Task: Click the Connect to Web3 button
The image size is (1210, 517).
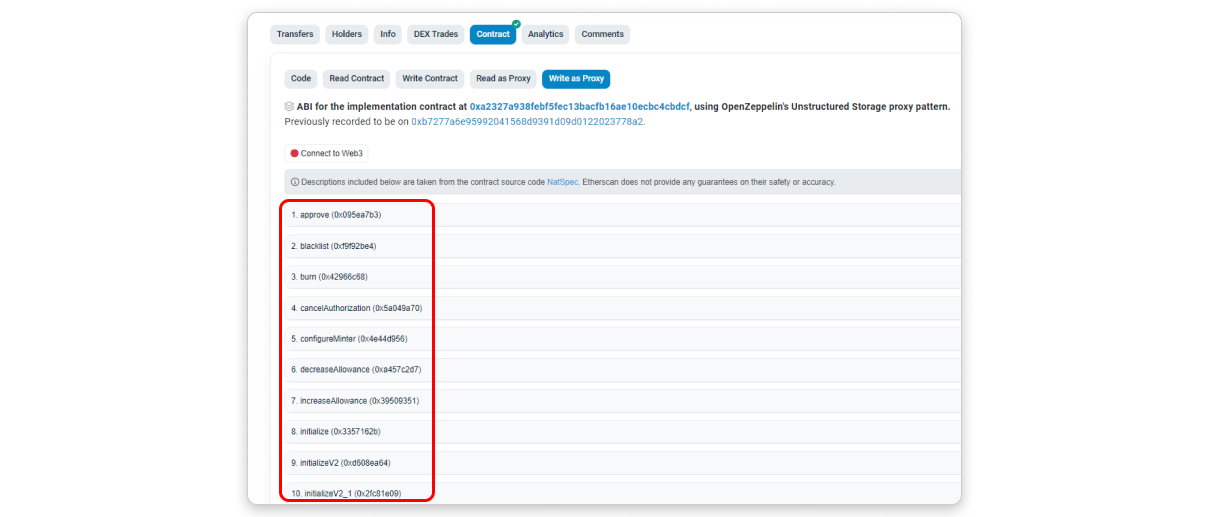Action: tap(327, 154)
